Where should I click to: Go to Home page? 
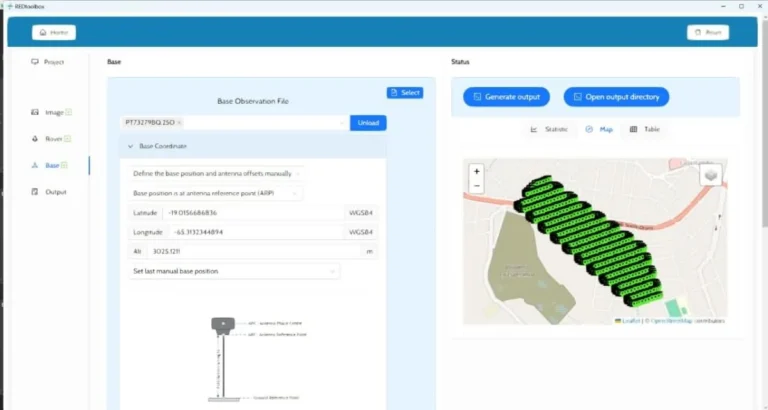[54, 32]
